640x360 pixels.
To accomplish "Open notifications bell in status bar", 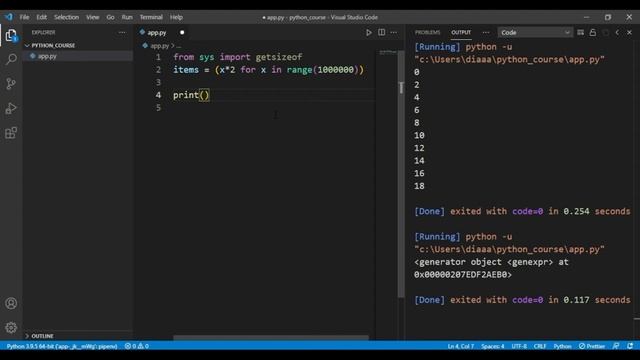I will [x=630, y=346].
